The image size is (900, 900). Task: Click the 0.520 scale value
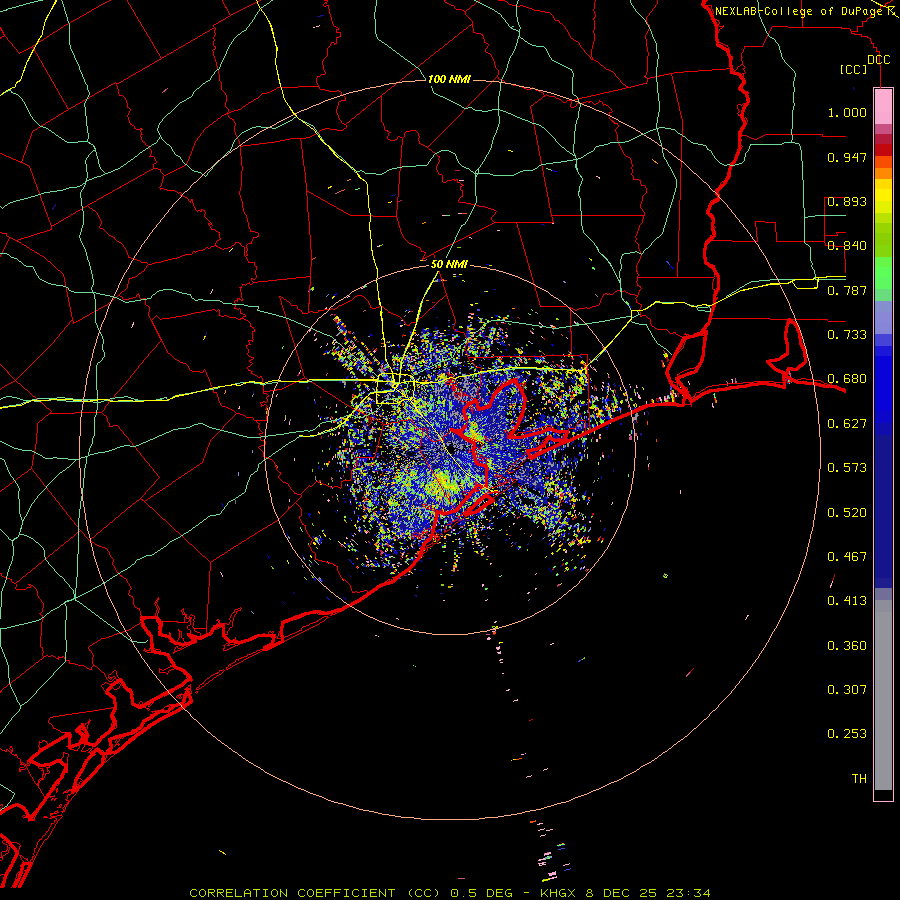pyautogui.click(x=847, y=513)
